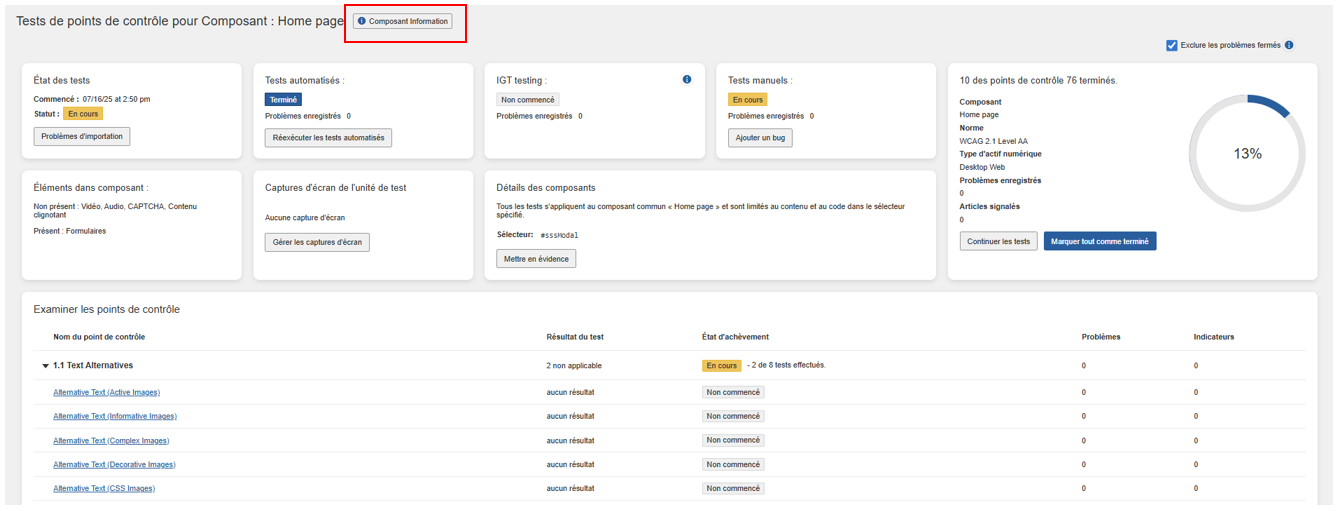The image size is (1338, 511).
Task: Click info icon next to Exclure les problèmes fermés
Action: [1289, 45]
